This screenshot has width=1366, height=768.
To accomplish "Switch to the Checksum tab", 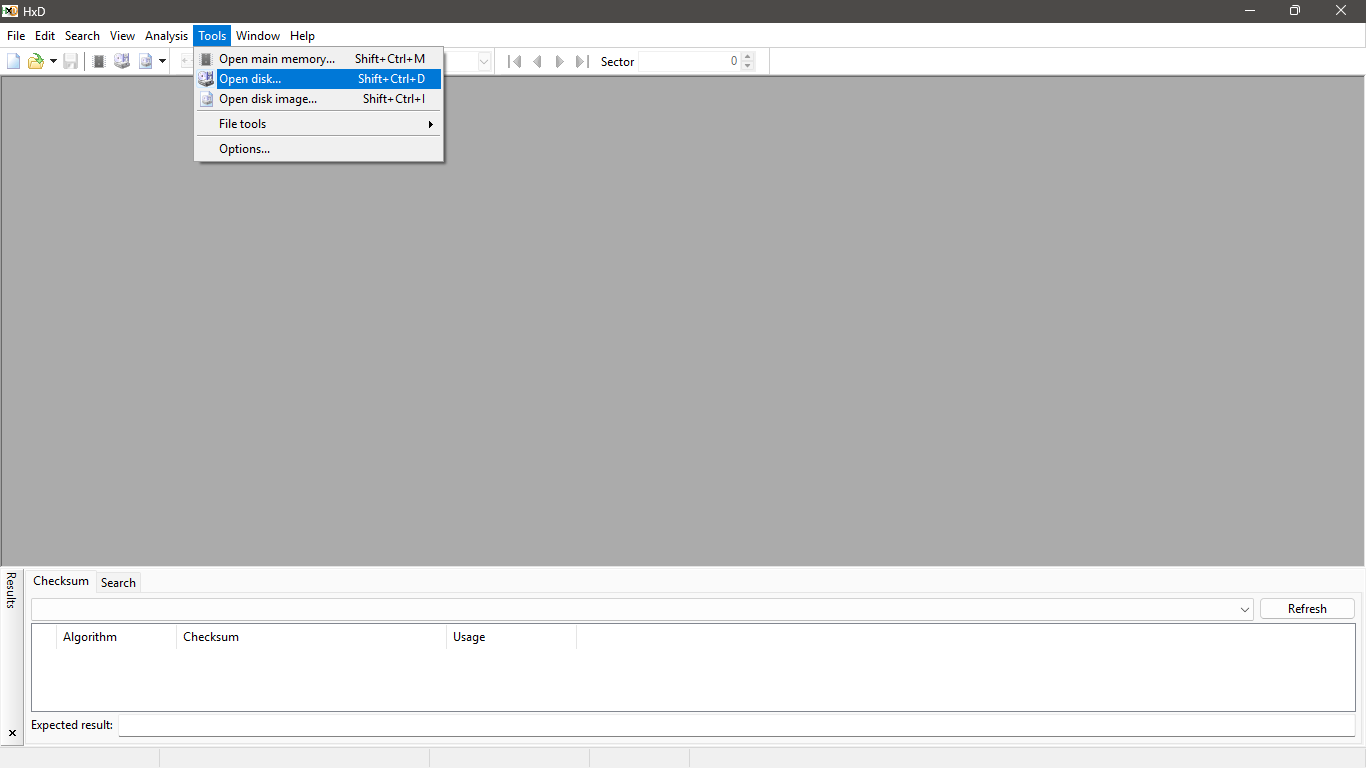I will click(x=61, y=581).
